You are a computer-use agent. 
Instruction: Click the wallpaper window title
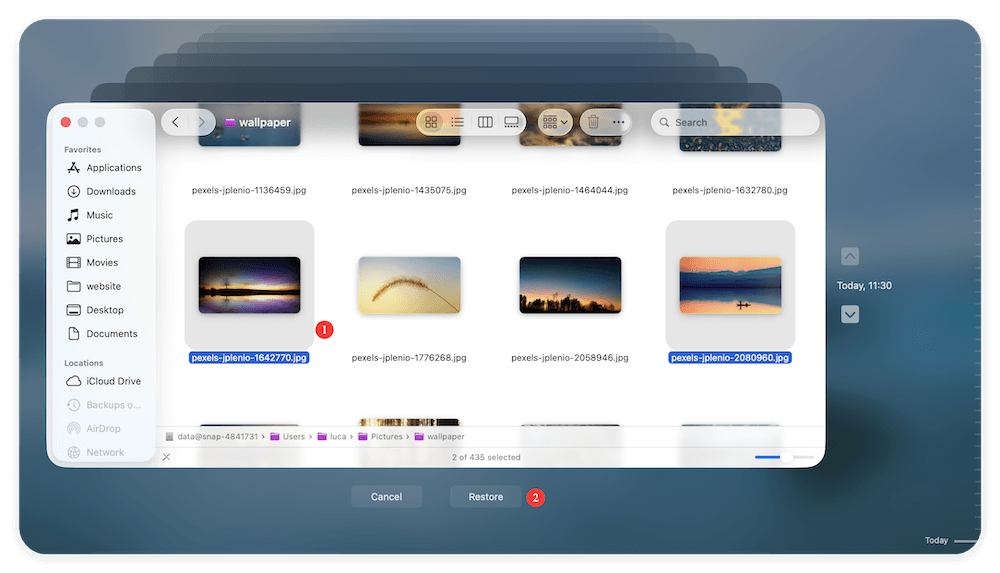coord(258,122)
